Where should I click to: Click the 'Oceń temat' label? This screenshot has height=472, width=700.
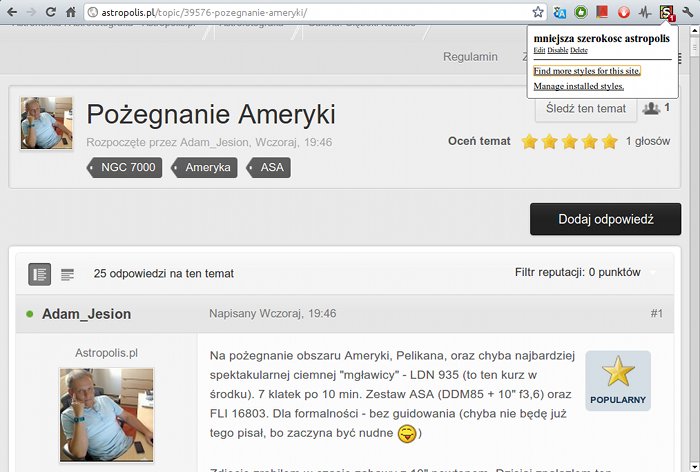tap(479, 141)
